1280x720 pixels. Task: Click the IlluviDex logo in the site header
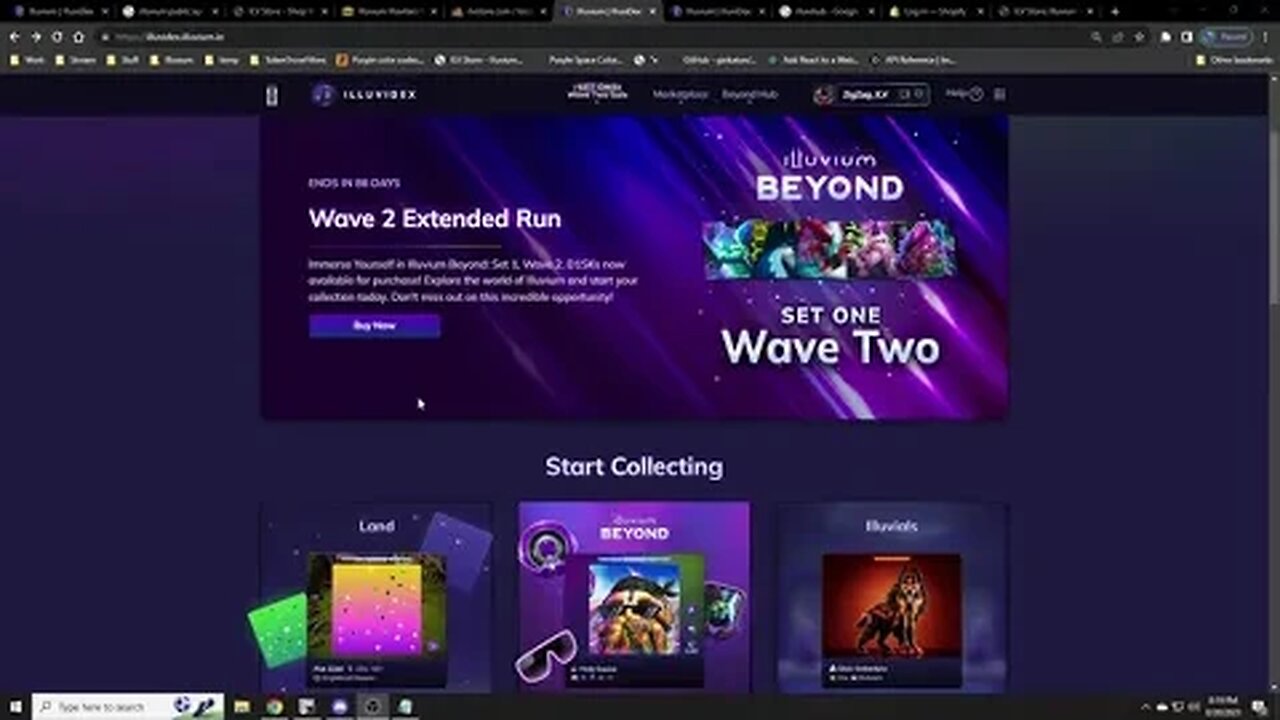(x=364, y=95)
